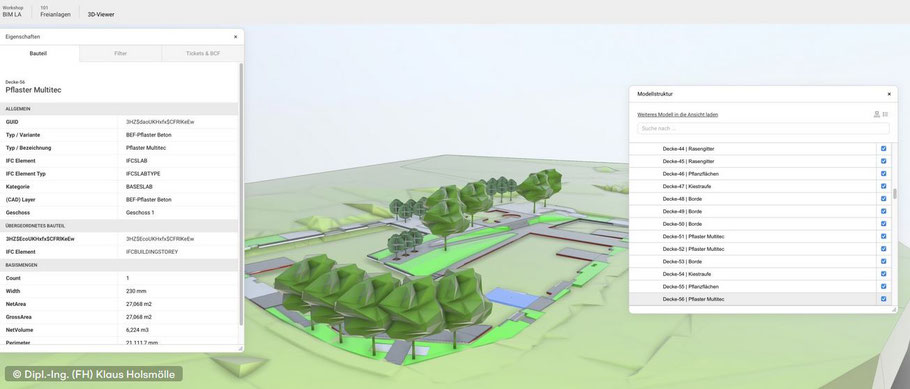The height and width of the screenshot is (389, 910).
Task: Click the Weiteres Modell in die Ansicht laden link
Action: tap(677, 114)
